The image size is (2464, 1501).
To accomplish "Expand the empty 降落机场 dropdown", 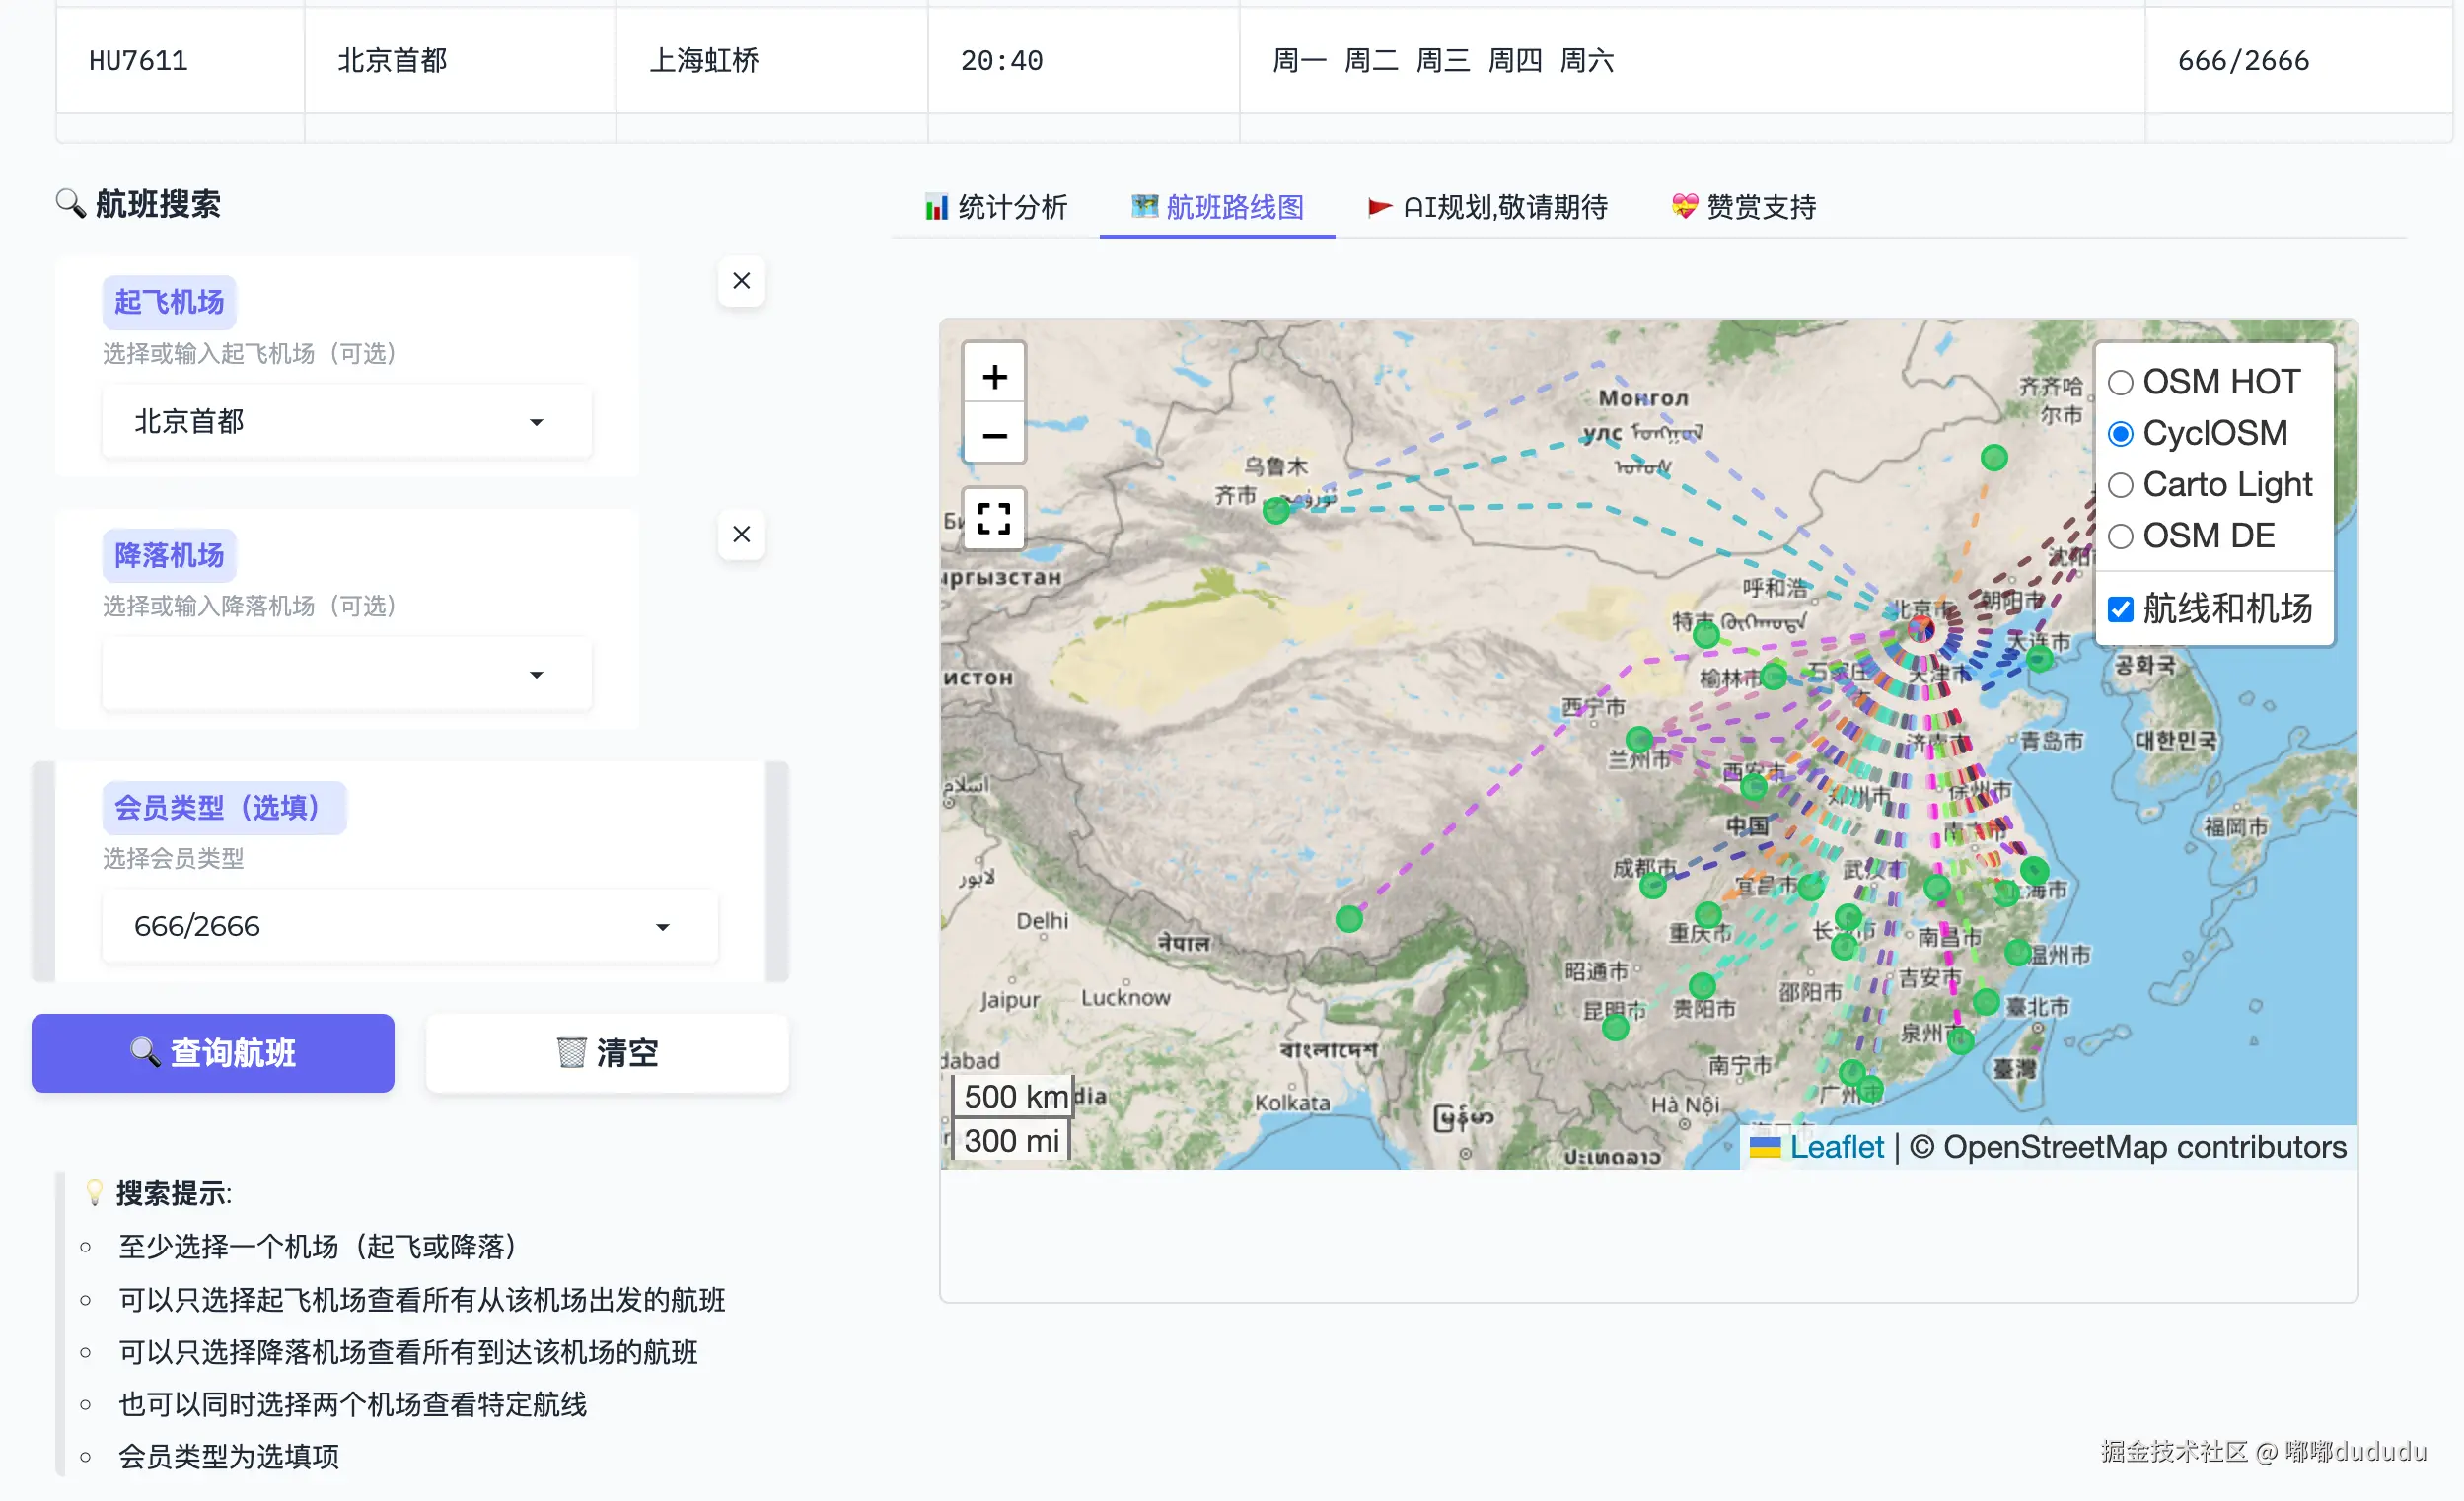I will 346,675.
